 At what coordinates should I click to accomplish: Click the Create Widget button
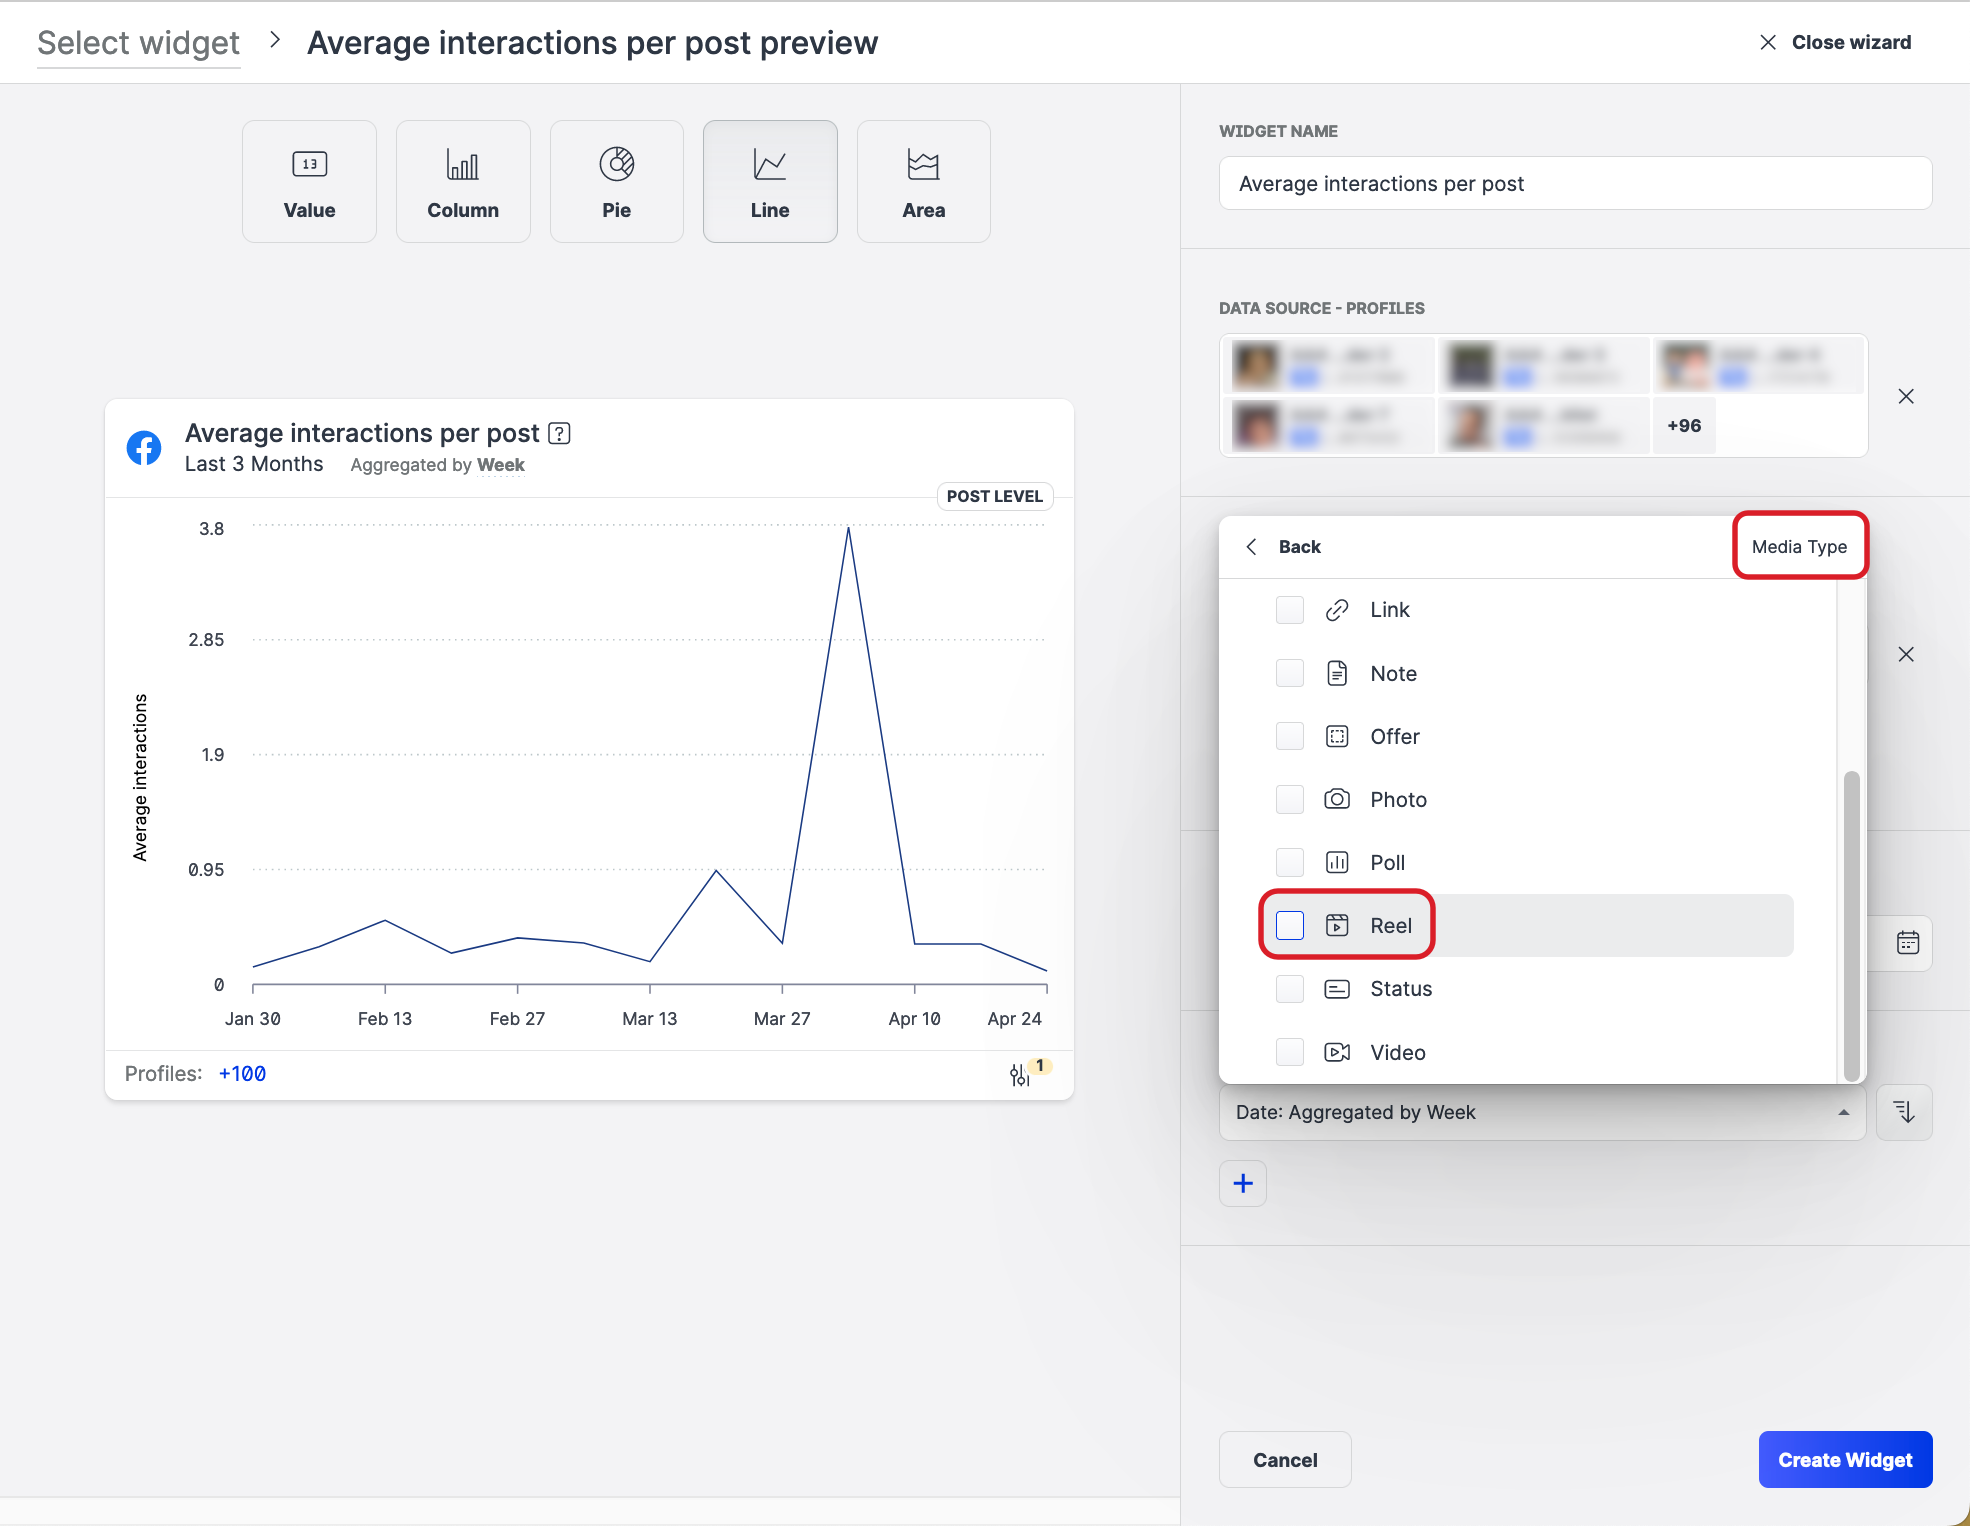[1844, 1459]
